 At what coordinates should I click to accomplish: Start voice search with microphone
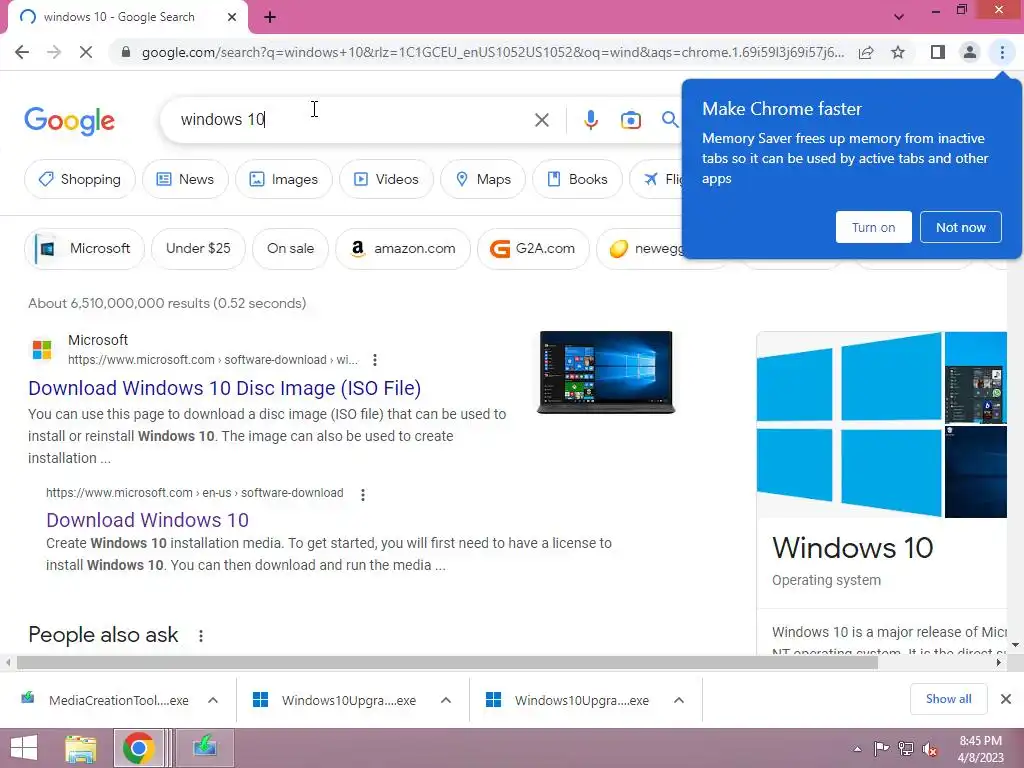[591, 120]
